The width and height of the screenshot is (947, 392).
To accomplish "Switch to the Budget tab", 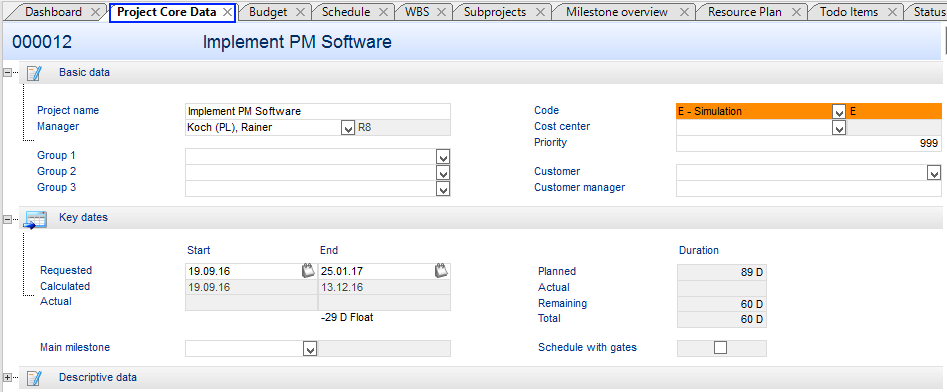I will (x=268, y=12).
